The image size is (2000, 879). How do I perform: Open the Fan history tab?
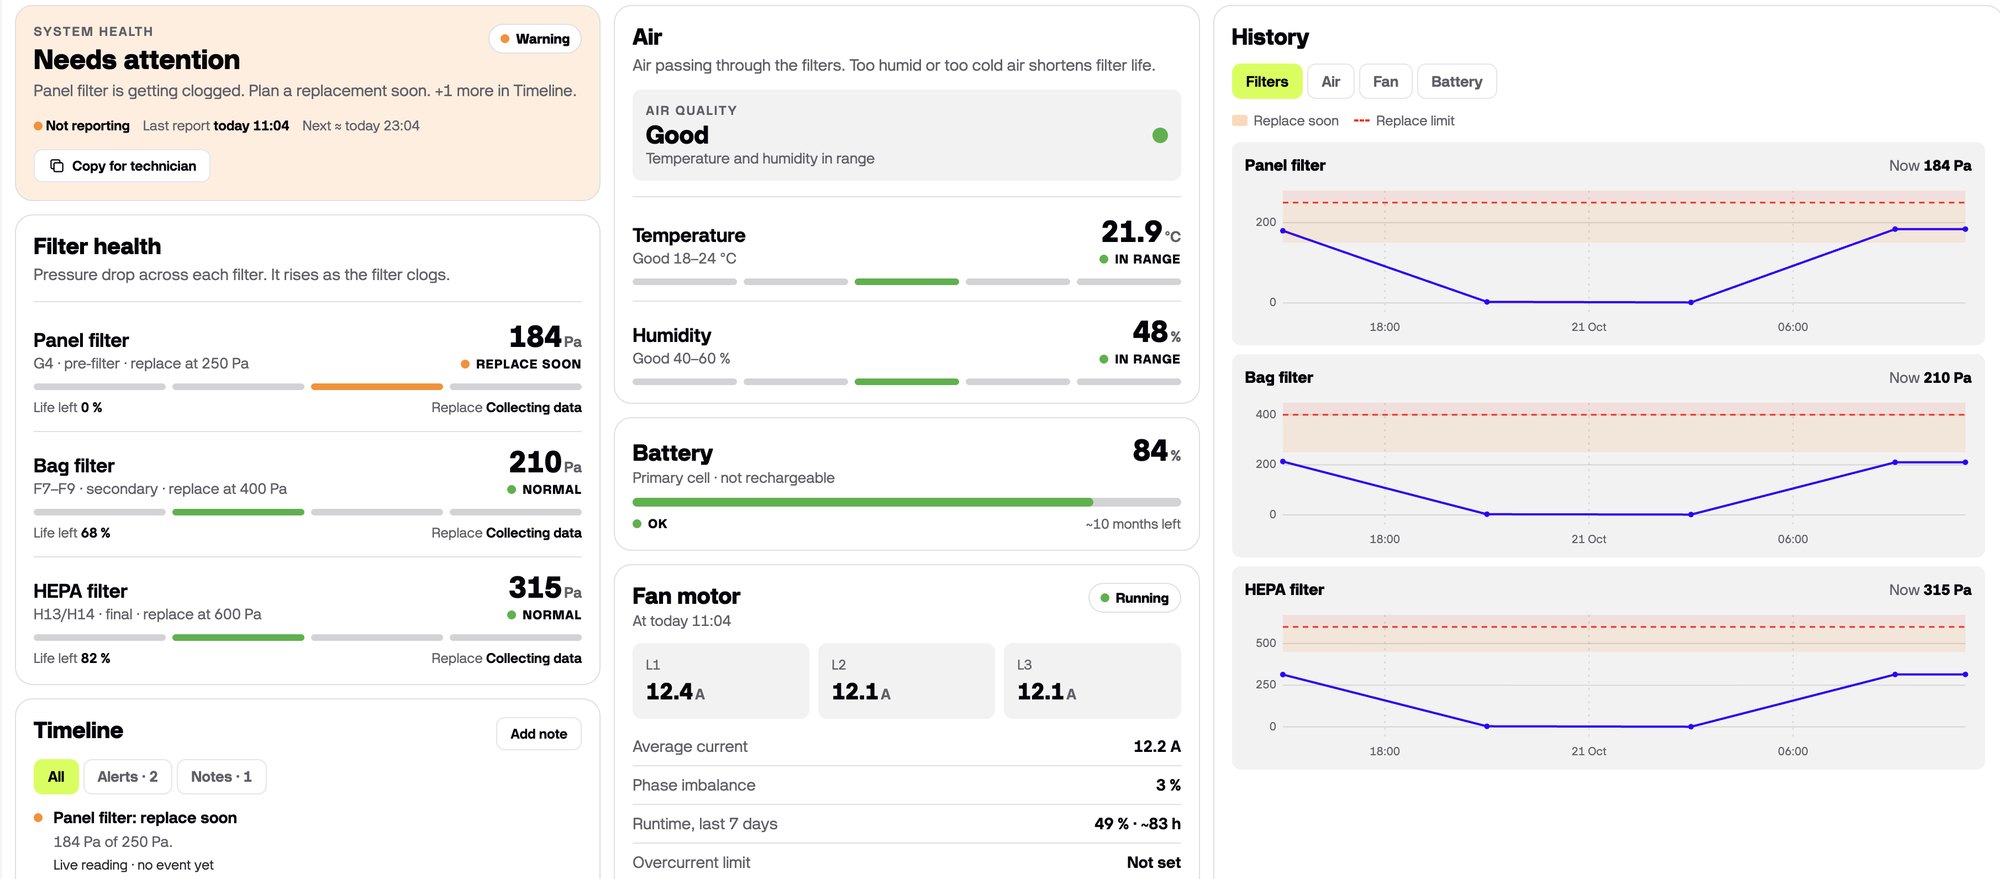tap(1385, 82)
